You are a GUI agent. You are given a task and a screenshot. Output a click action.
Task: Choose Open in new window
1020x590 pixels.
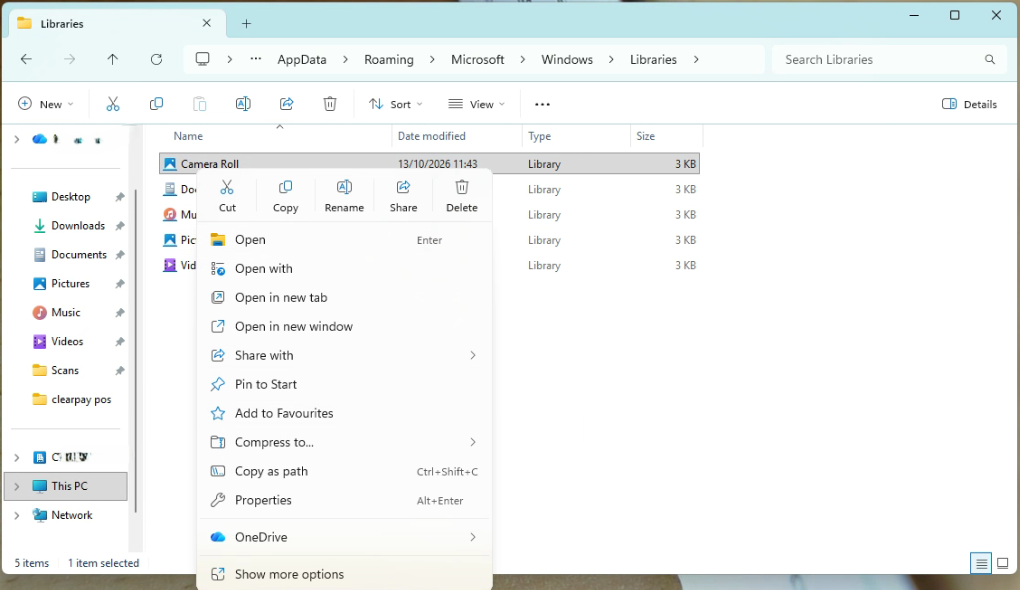coord(344,327)
